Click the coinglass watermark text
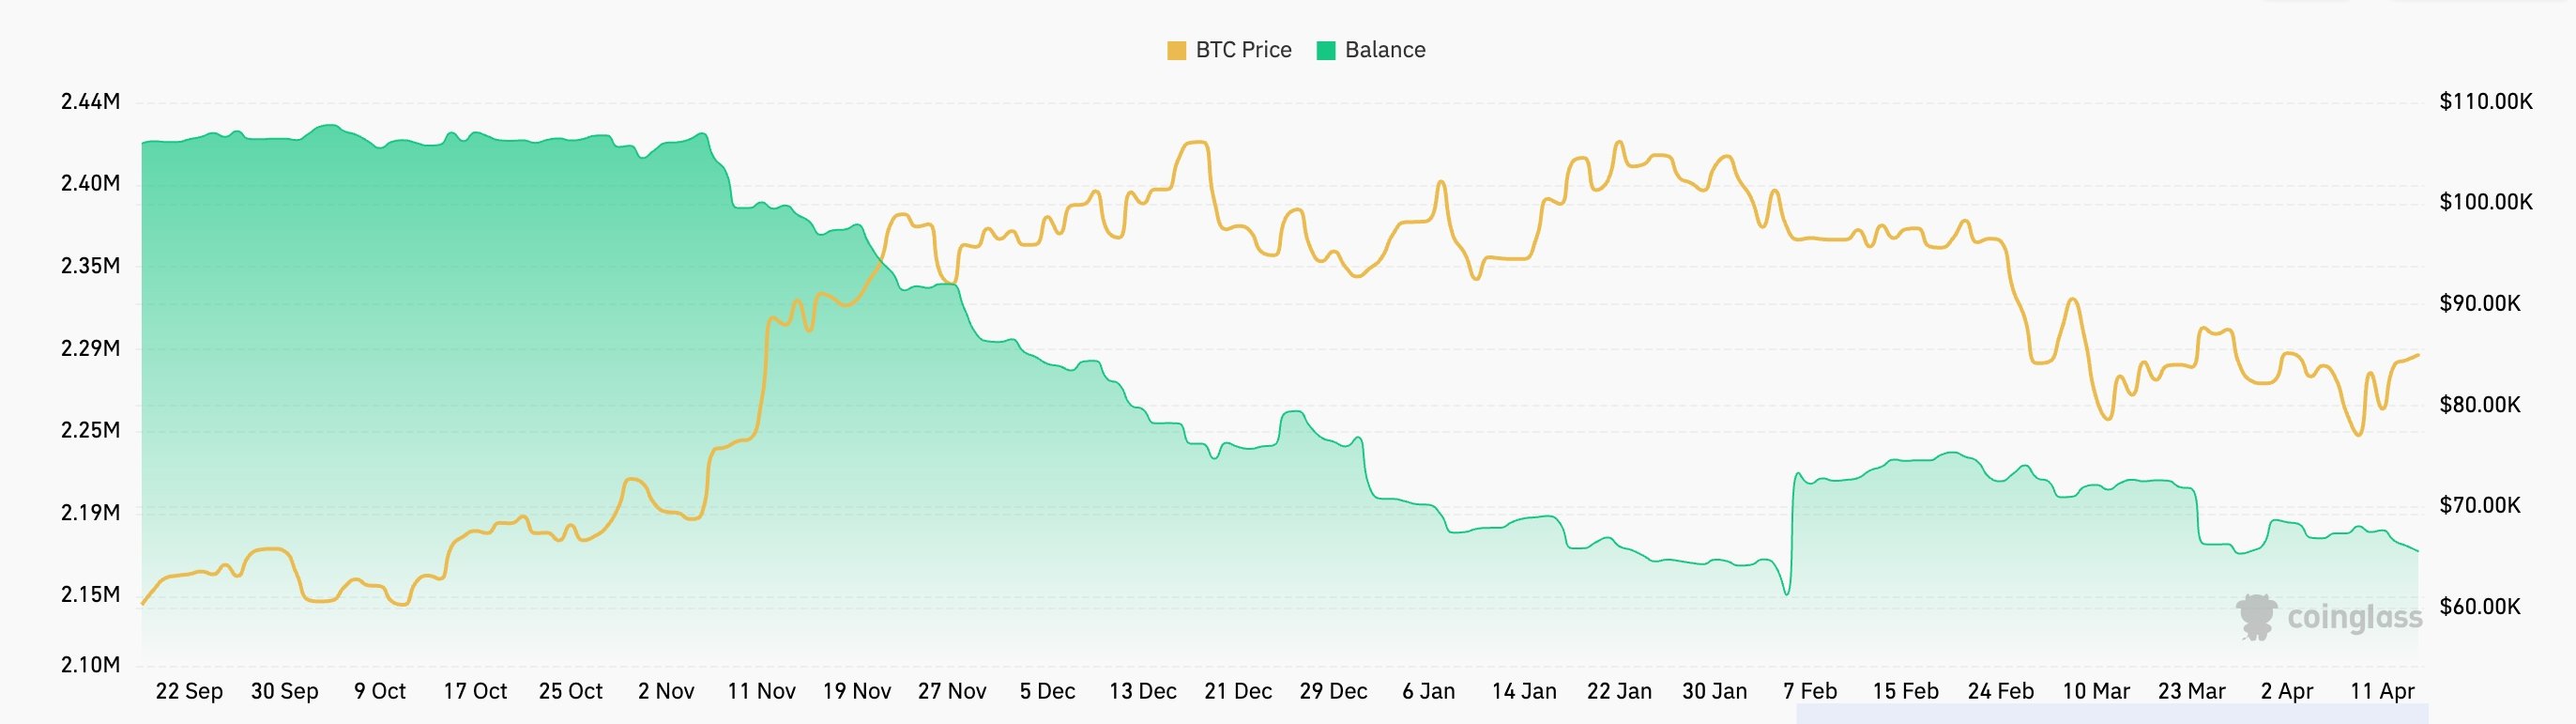This screenshot has width=2576, height=724. pyautogui.click(x=2354, y=617)
